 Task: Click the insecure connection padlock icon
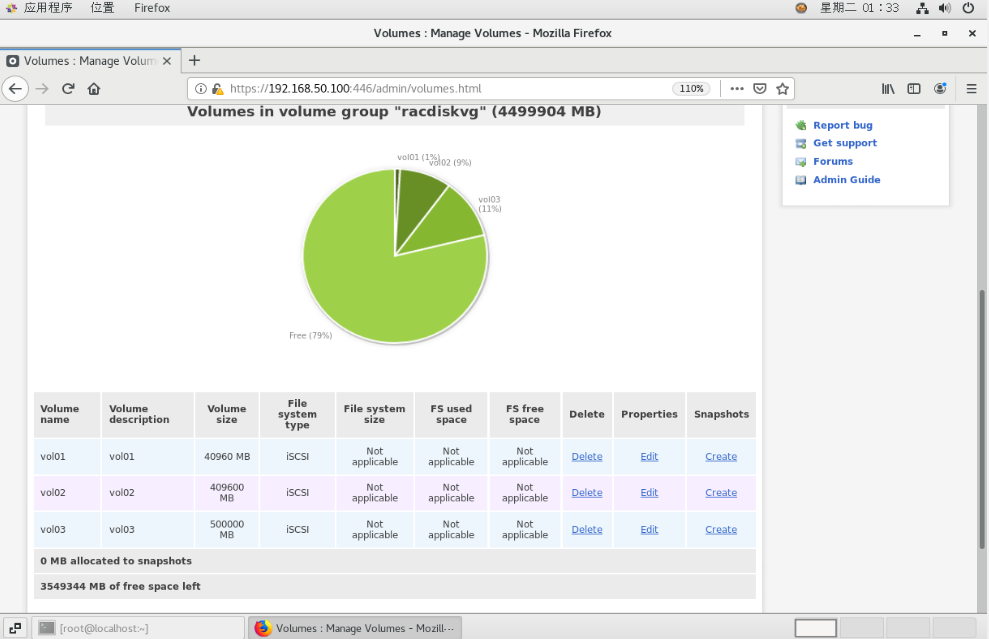[x=217, y=89]
